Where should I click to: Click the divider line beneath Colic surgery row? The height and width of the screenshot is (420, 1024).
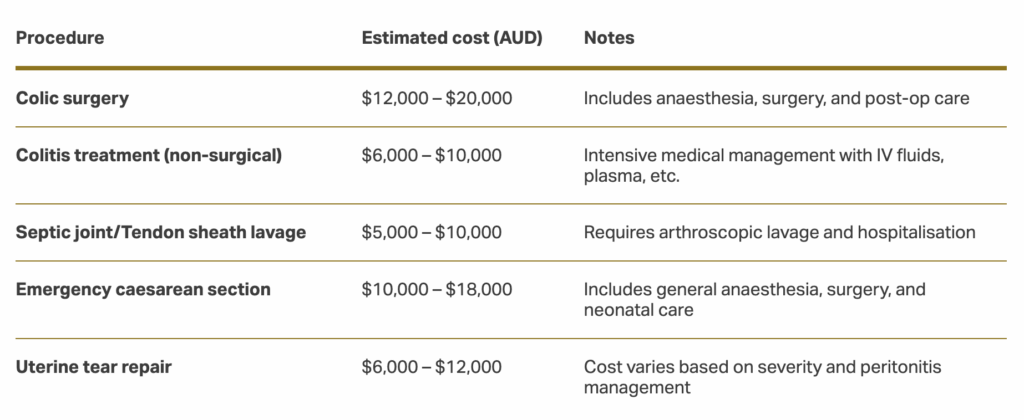511,127
